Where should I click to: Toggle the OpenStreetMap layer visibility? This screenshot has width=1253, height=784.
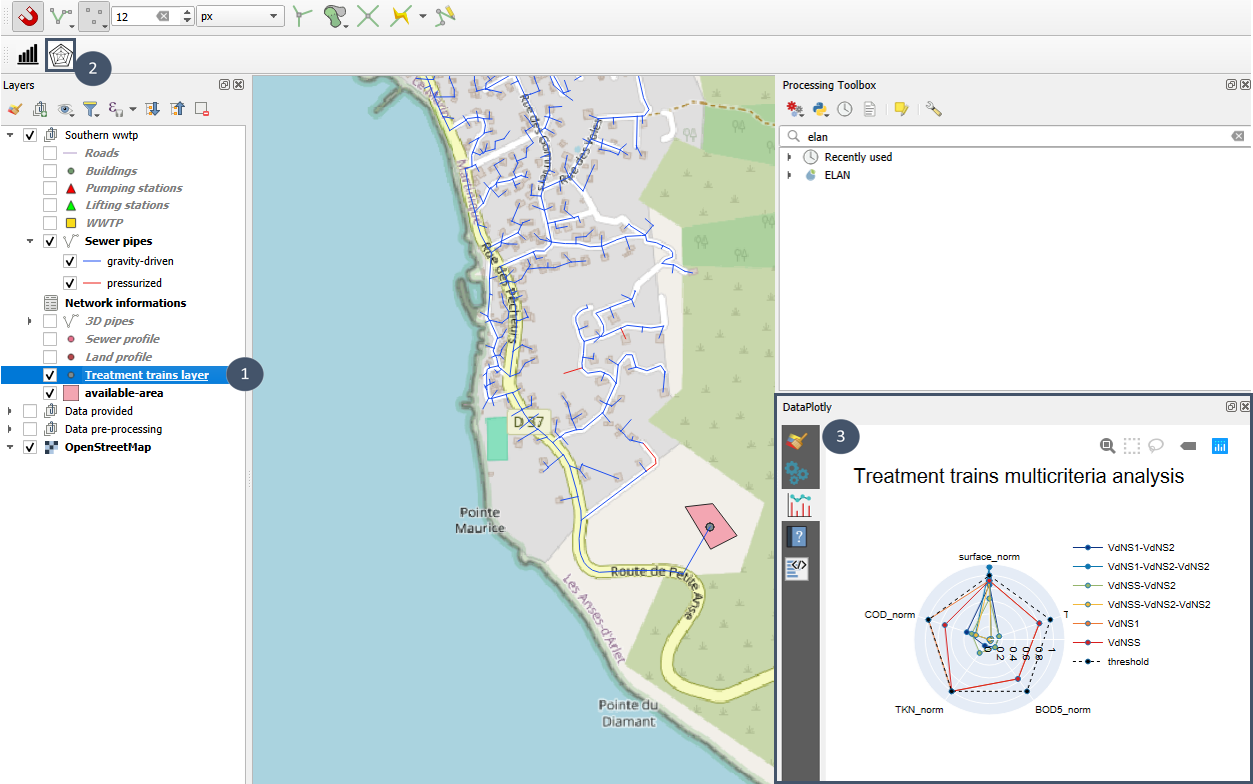pyautogui.click(x=30, y=447)
